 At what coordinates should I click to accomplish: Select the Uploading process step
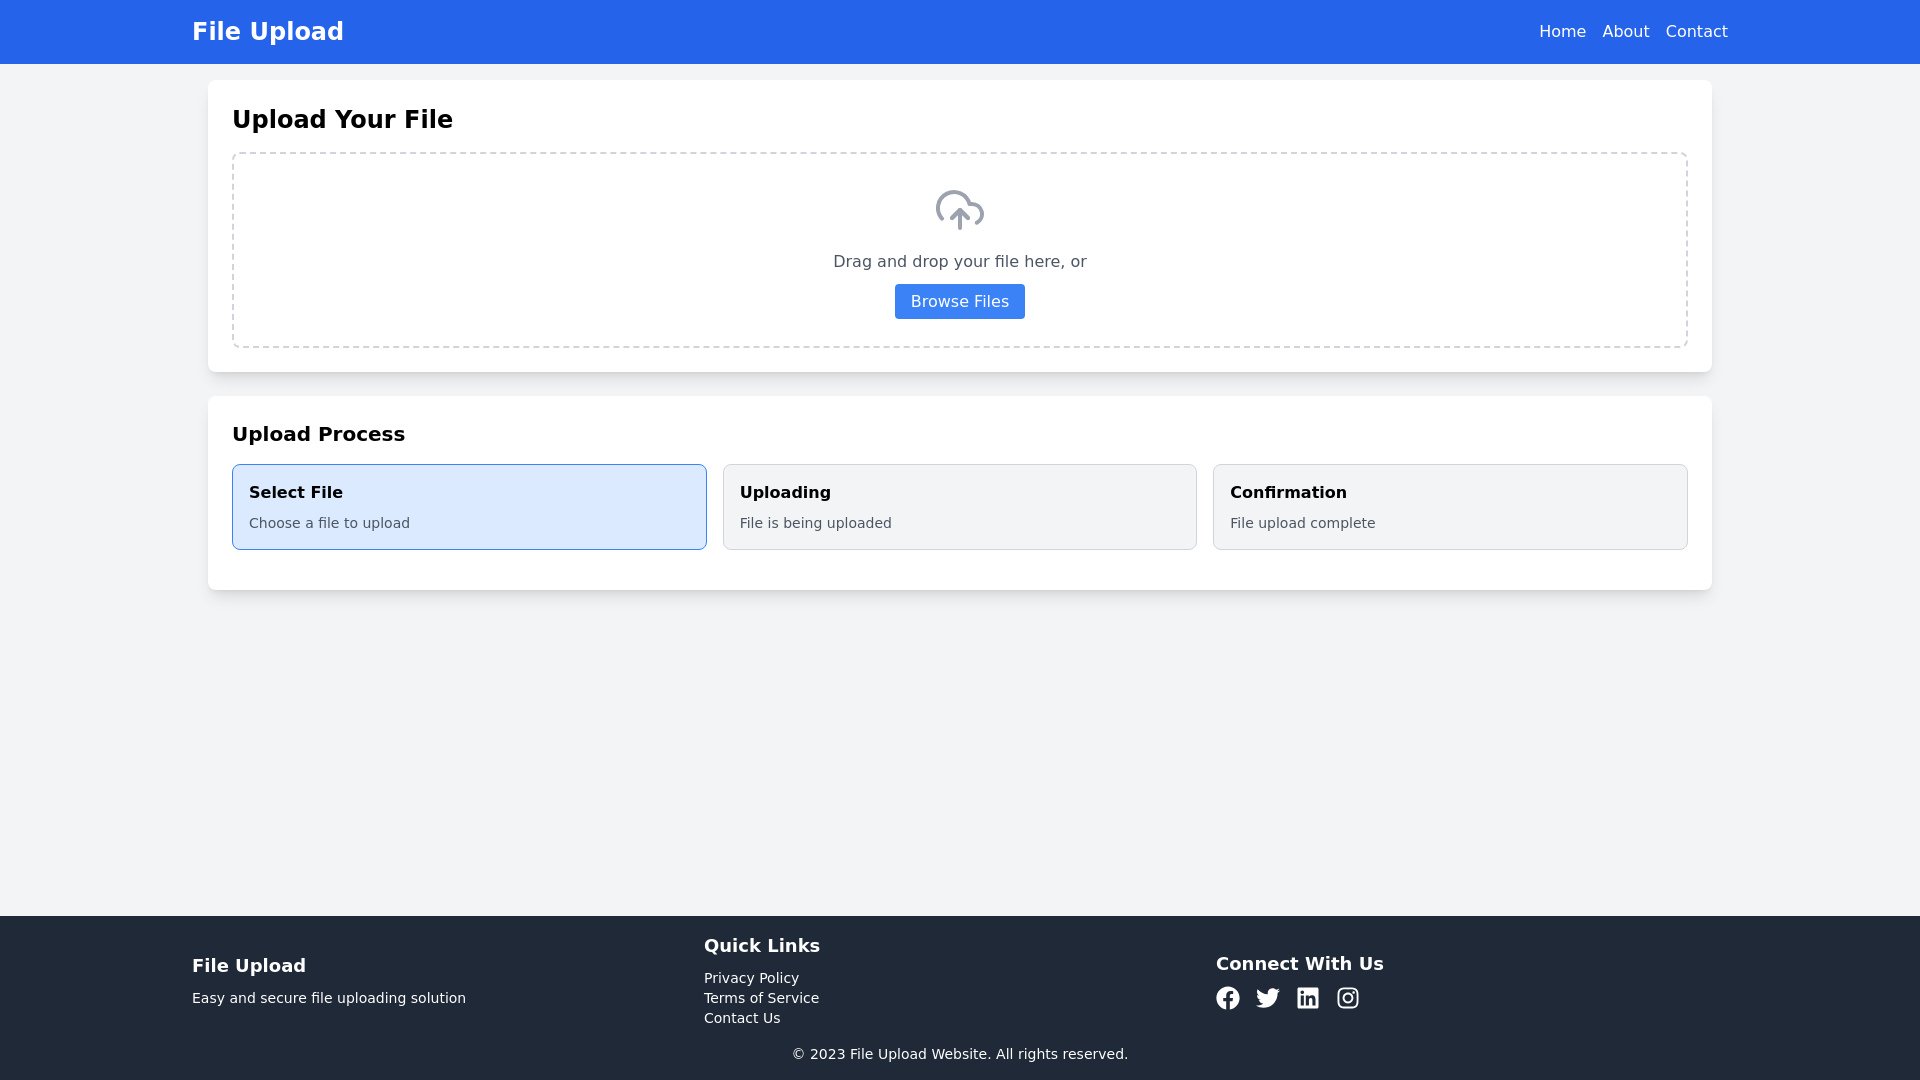tap(959, 506)
